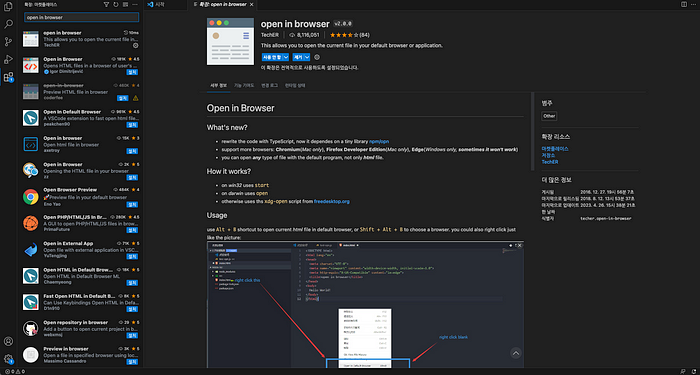Open editor more actions at top right

point(693,4)
